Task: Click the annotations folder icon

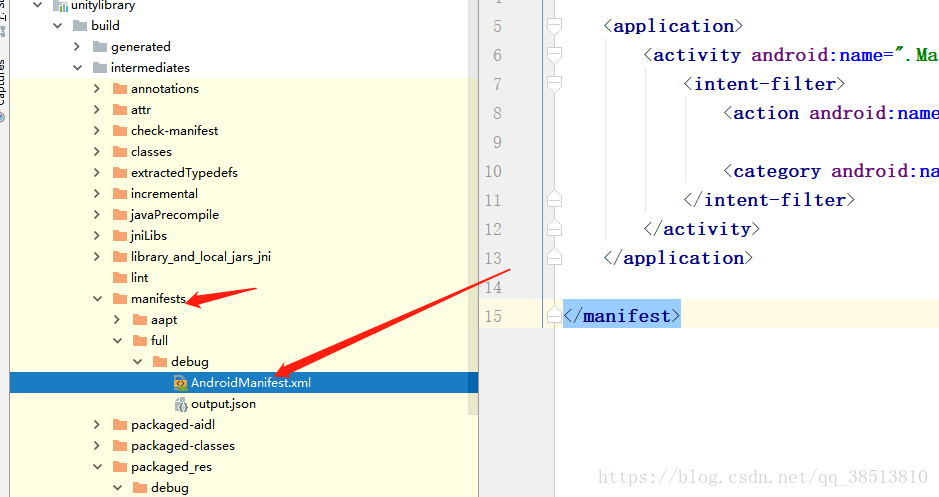Action: (x=120, y=89)
